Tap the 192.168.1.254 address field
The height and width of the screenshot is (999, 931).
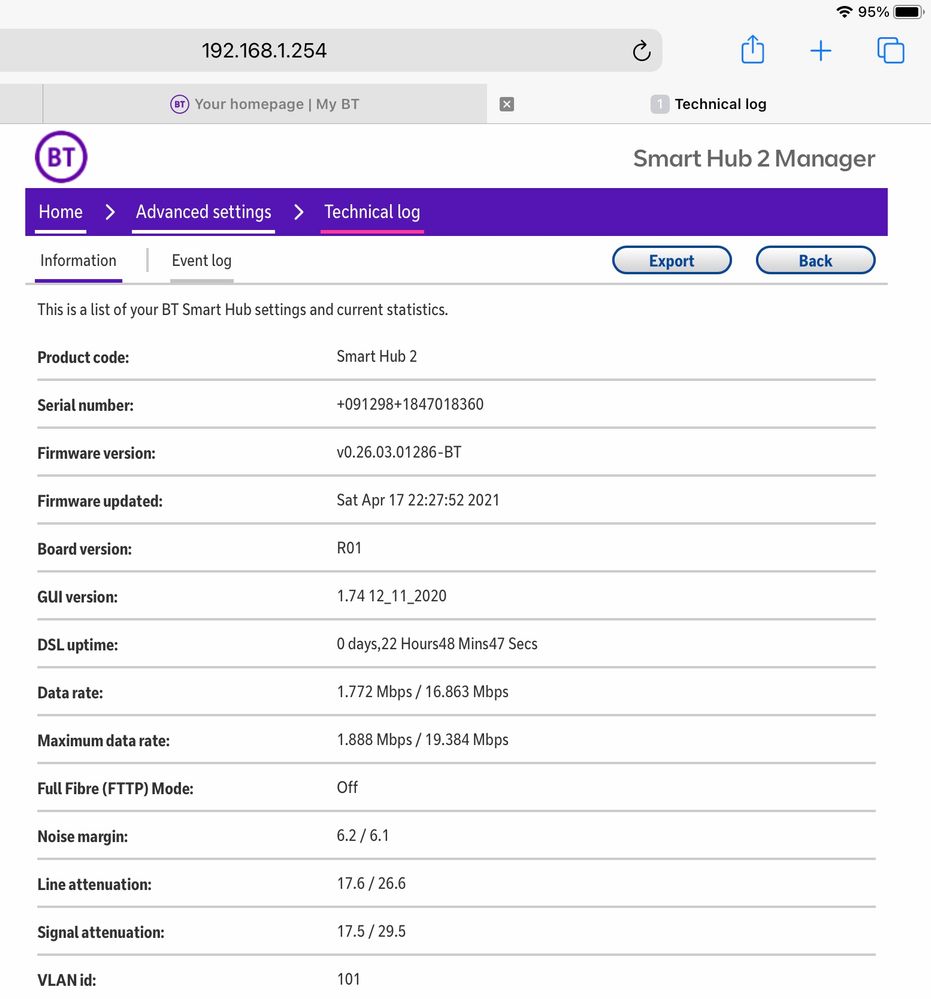pos(264,50)
